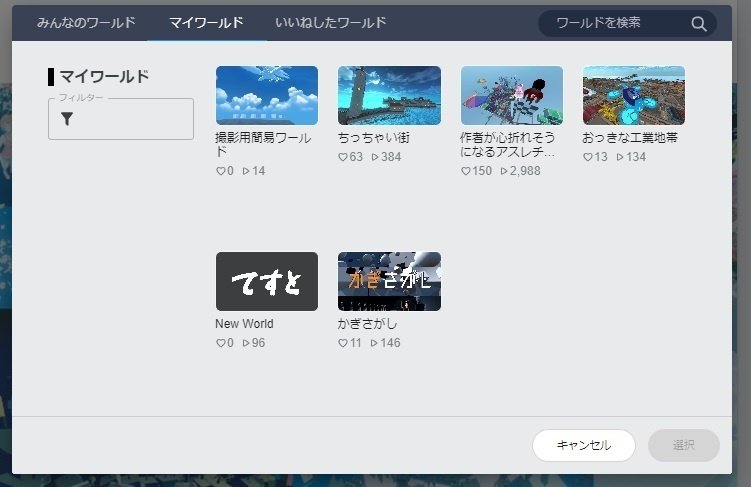Click the magnifying glass search icon
The height and width of the screenshot is (487, 751).
click(699, 23)
